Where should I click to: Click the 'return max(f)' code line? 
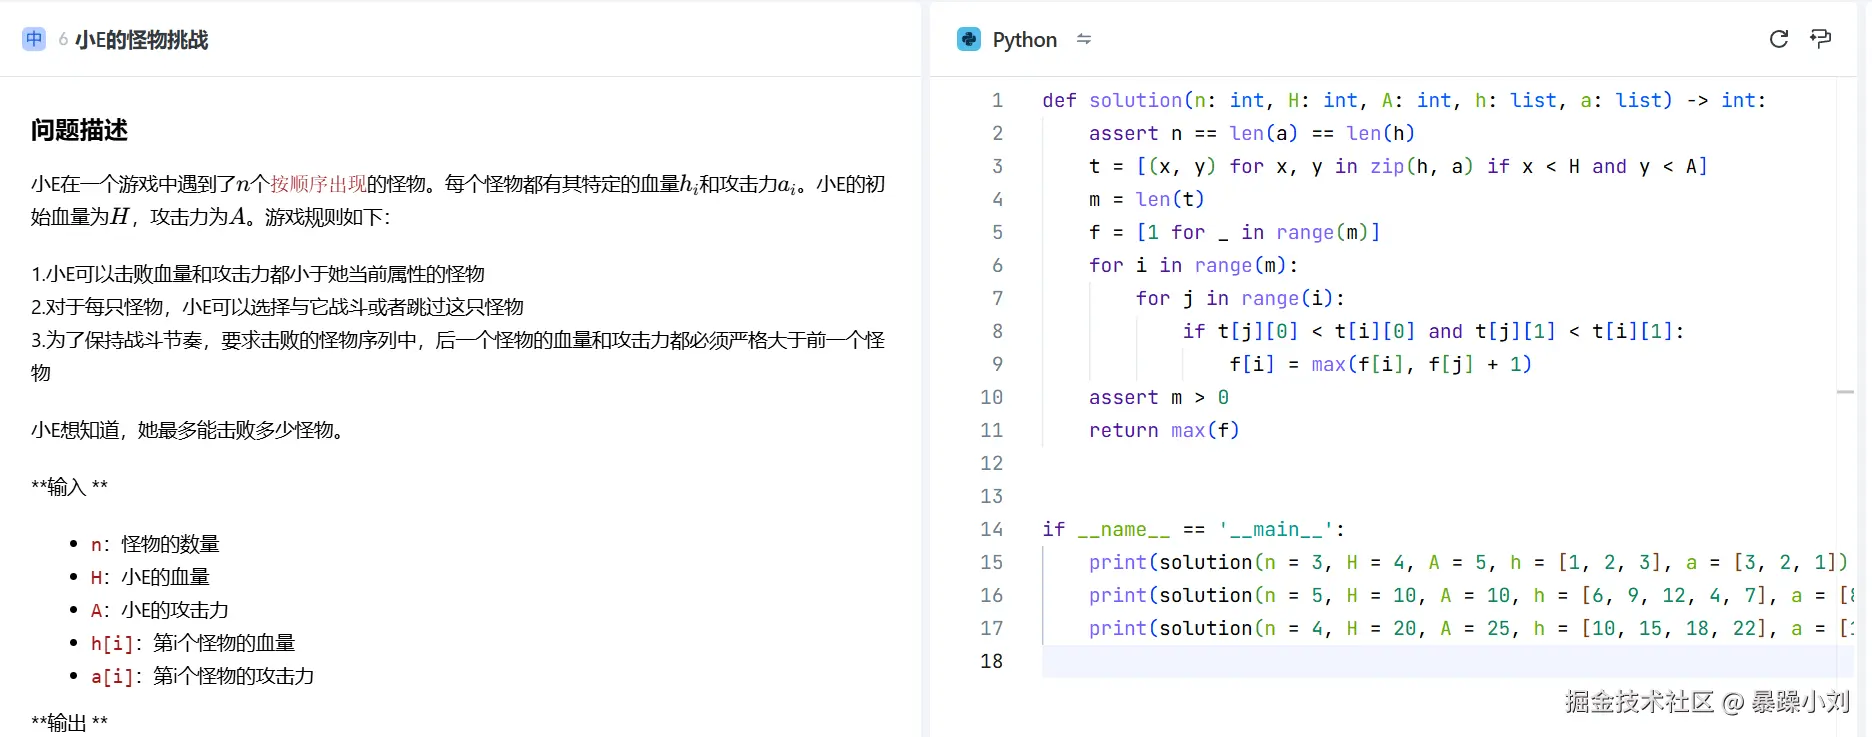click(1163, 430)
